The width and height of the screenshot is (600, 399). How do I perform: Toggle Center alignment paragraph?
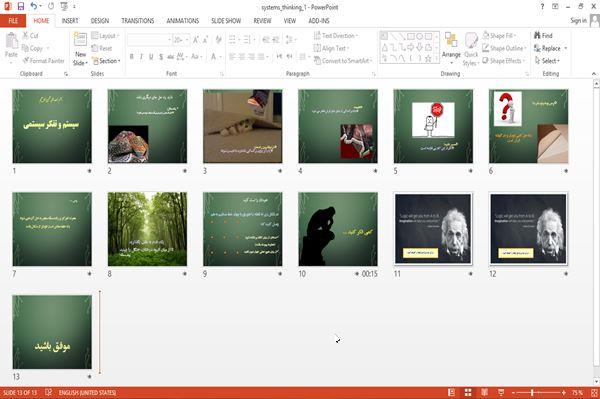pyautogui.click(x=242, y=57)
